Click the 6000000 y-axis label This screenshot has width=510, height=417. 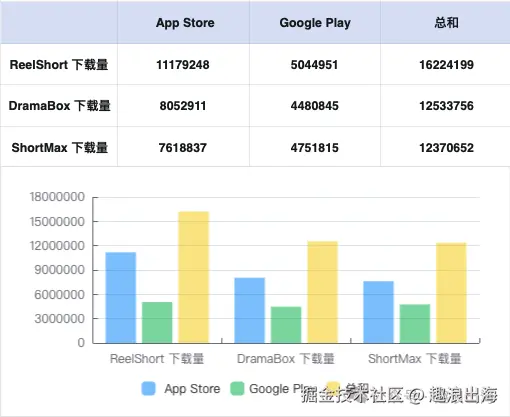pyautogui.click(x=60, y=294)
